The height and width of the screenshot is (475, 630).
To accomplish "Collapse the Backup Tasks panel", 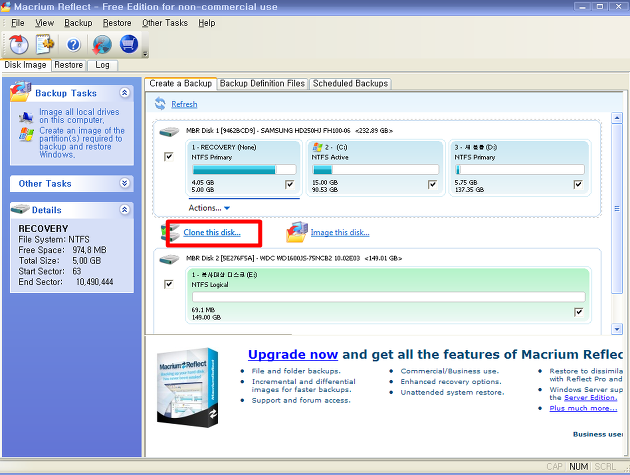I will (x=125, y=92).
